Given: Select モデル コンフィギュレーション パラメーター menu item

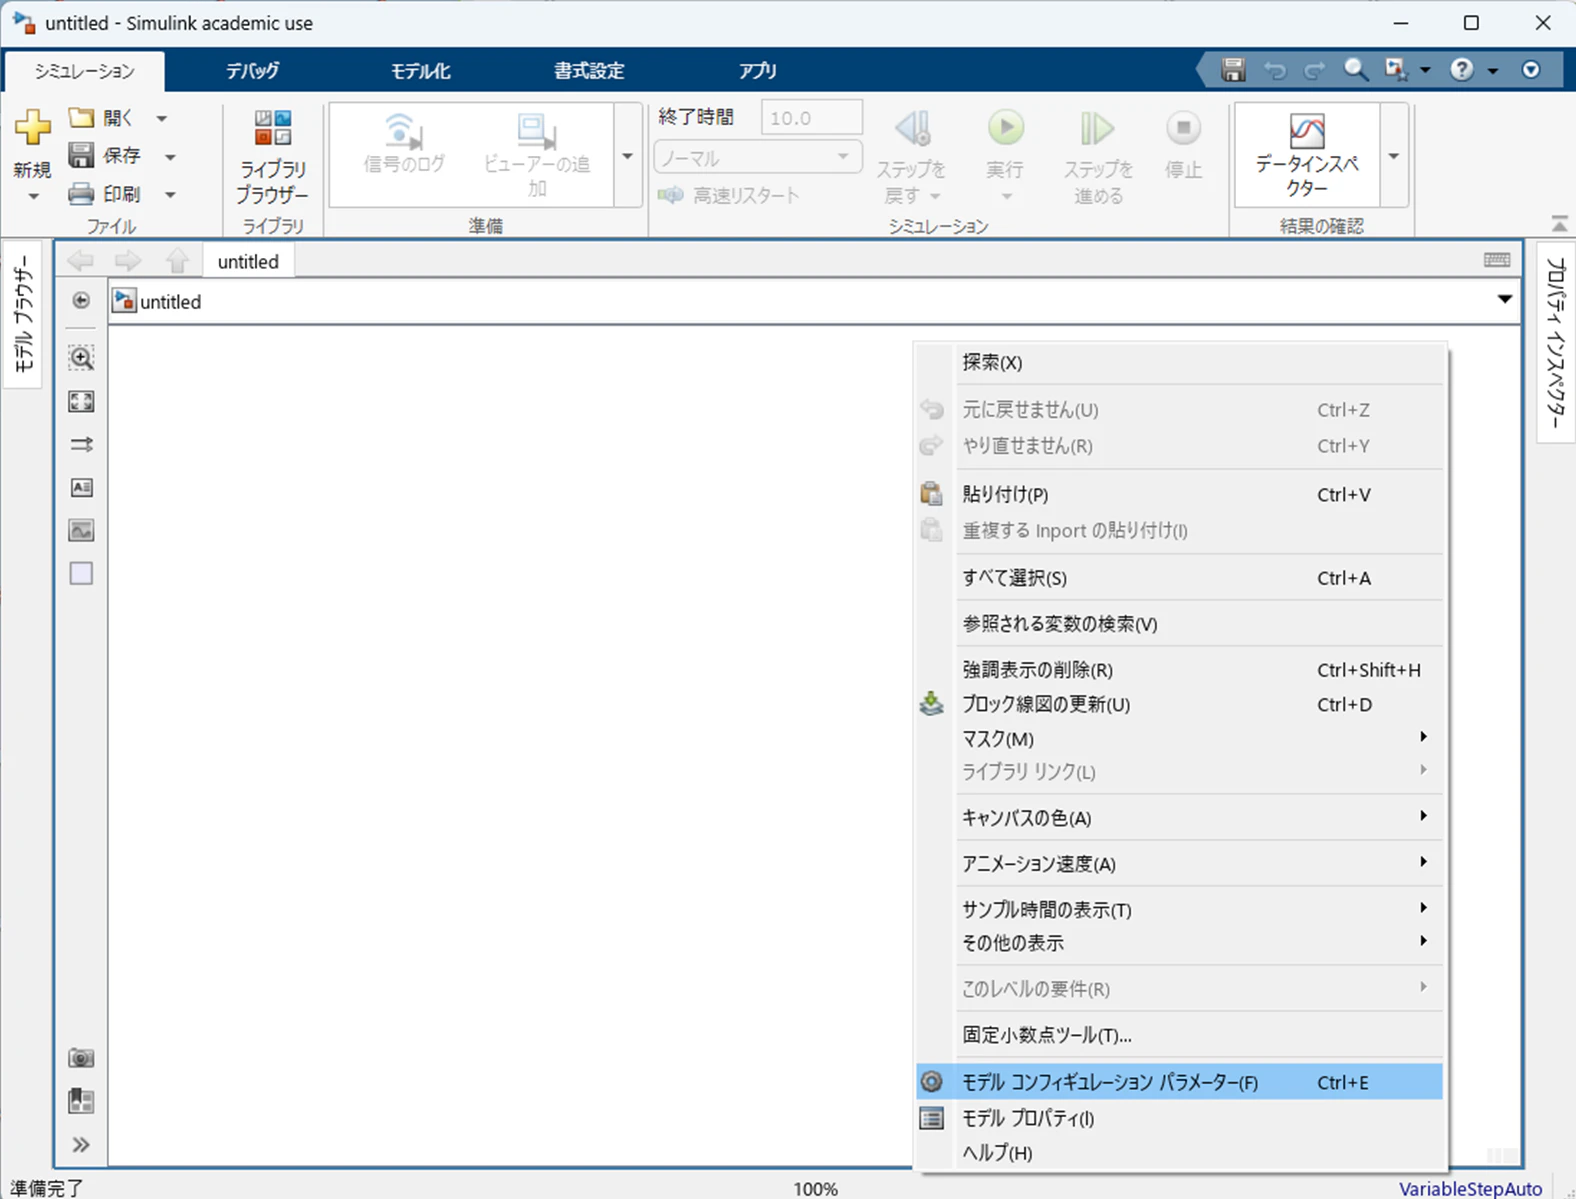Looking at the screenshot, I should [1179, 1082].
